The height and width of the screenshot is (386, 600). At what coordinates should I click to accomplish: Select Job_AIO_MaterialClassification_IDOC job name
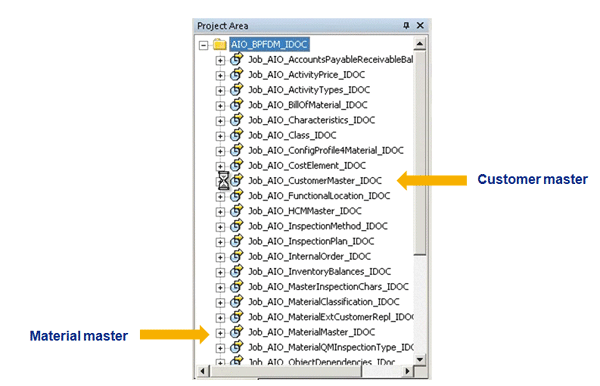(x=324, y=302)
